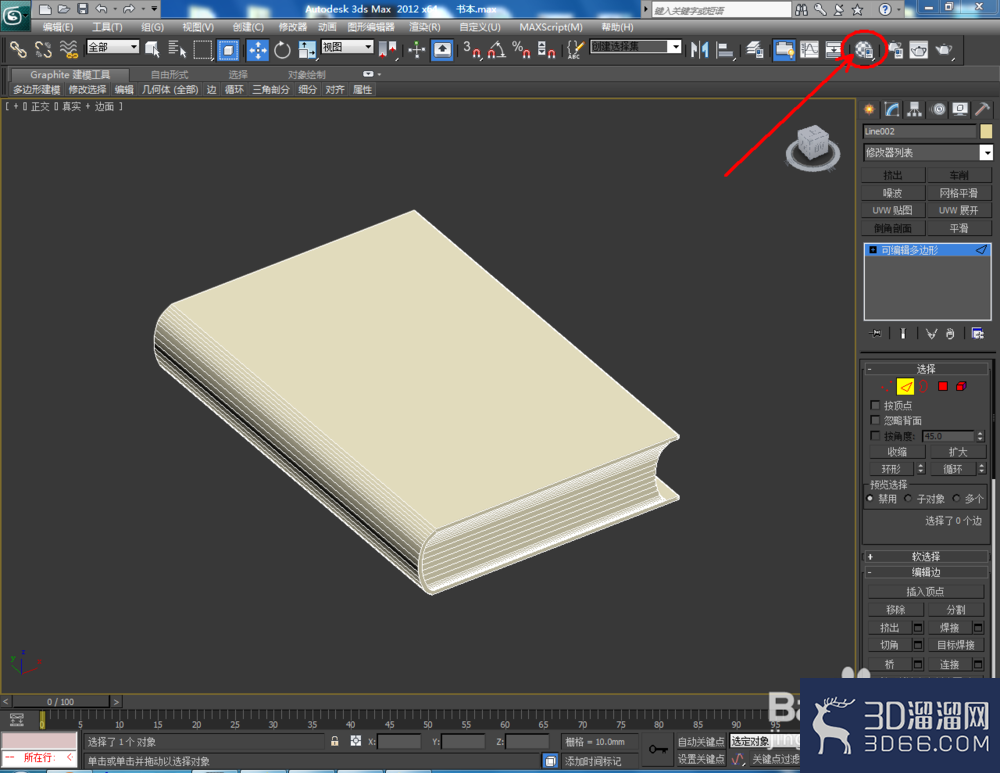Open the 工具(T) menu

tap(107, 27)
